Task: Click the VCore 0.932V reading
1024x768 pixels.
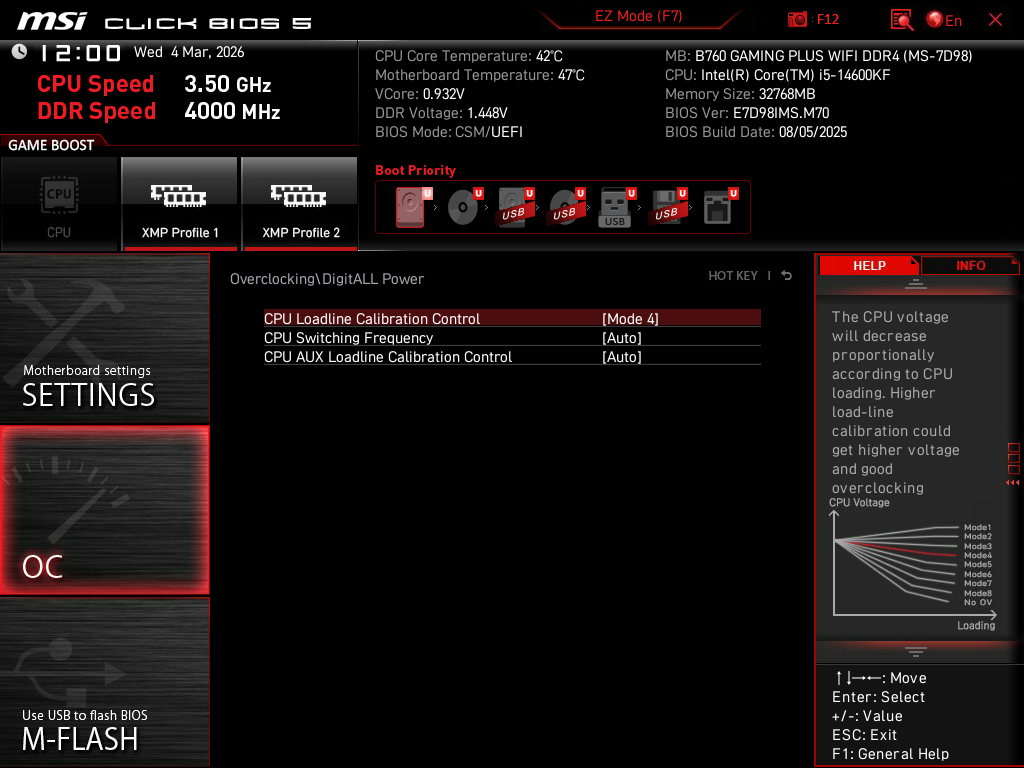Action: 420,94
